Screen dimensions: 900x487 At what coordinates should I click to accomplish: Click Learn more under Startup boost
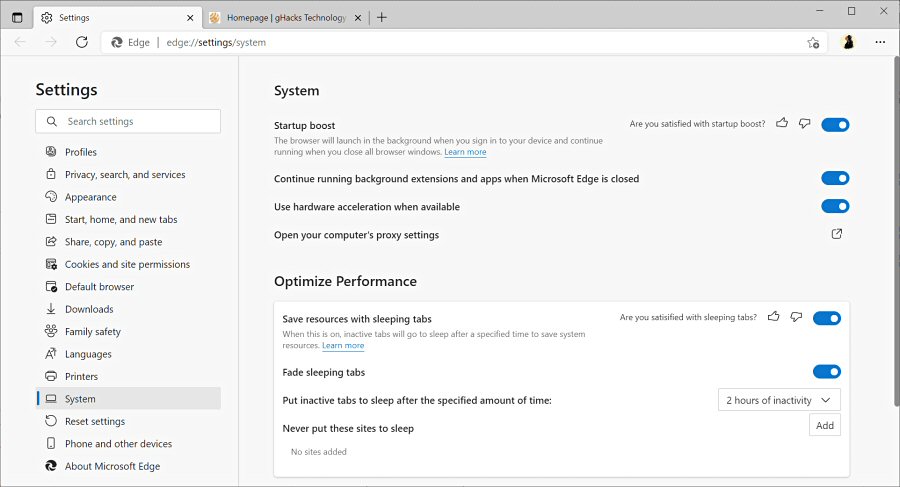click(x=465, y=152)
